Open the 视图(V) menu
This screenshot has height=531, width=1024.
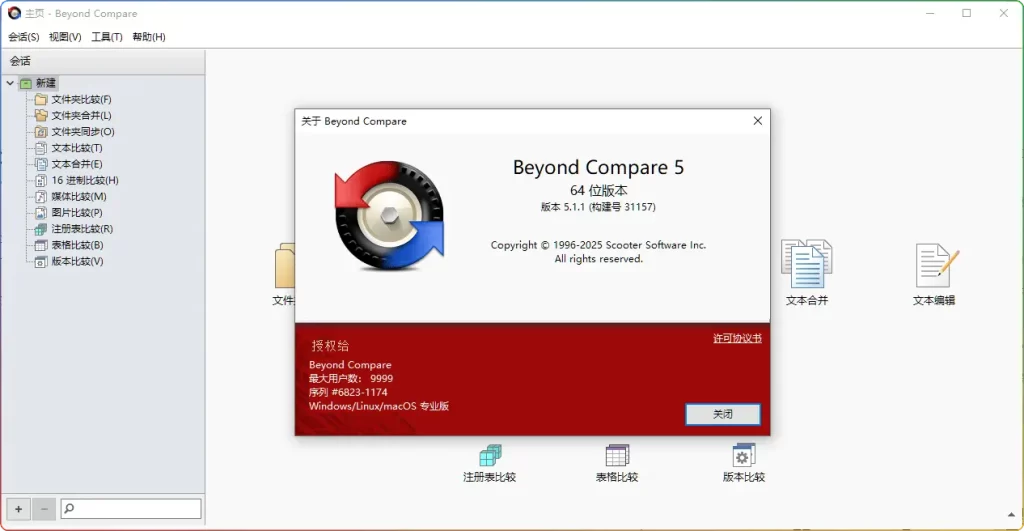coord(65,37)
